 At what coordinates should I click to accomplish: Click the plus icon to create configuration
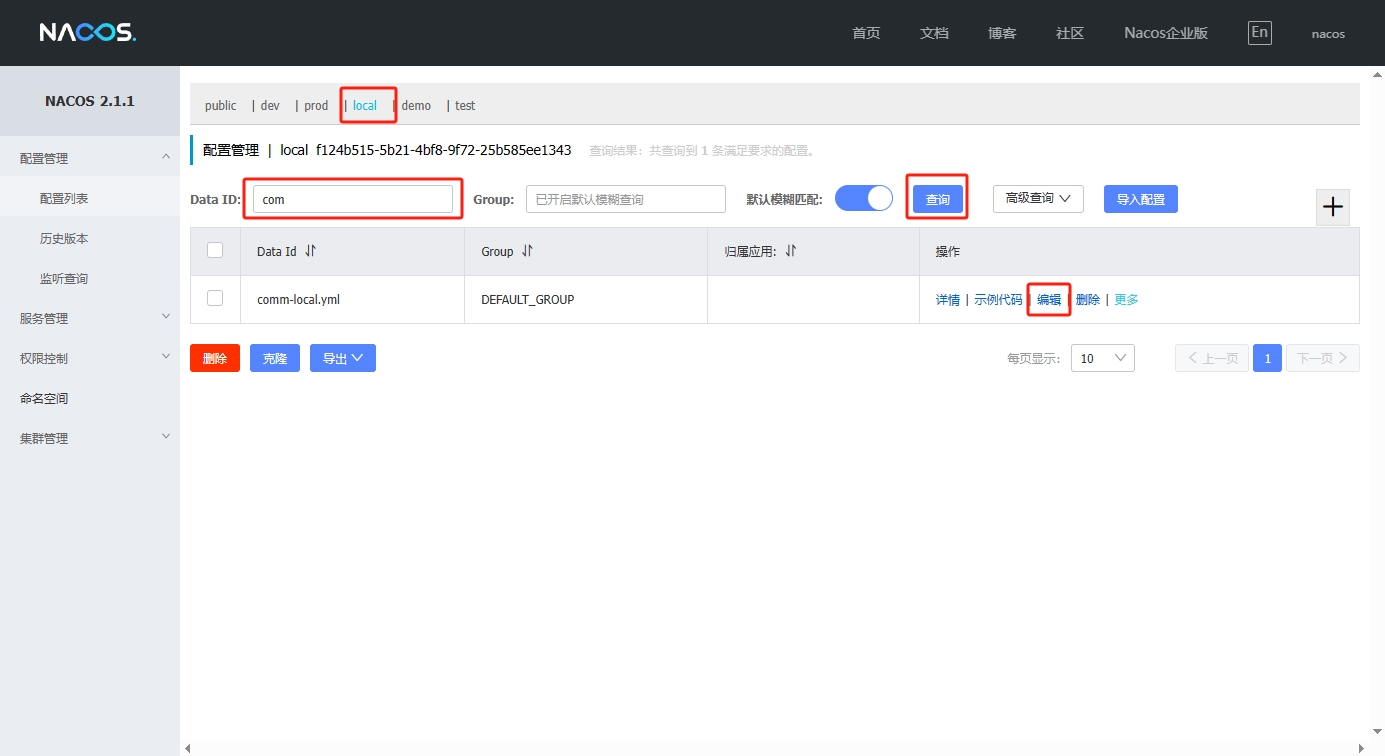point(1333,207)
